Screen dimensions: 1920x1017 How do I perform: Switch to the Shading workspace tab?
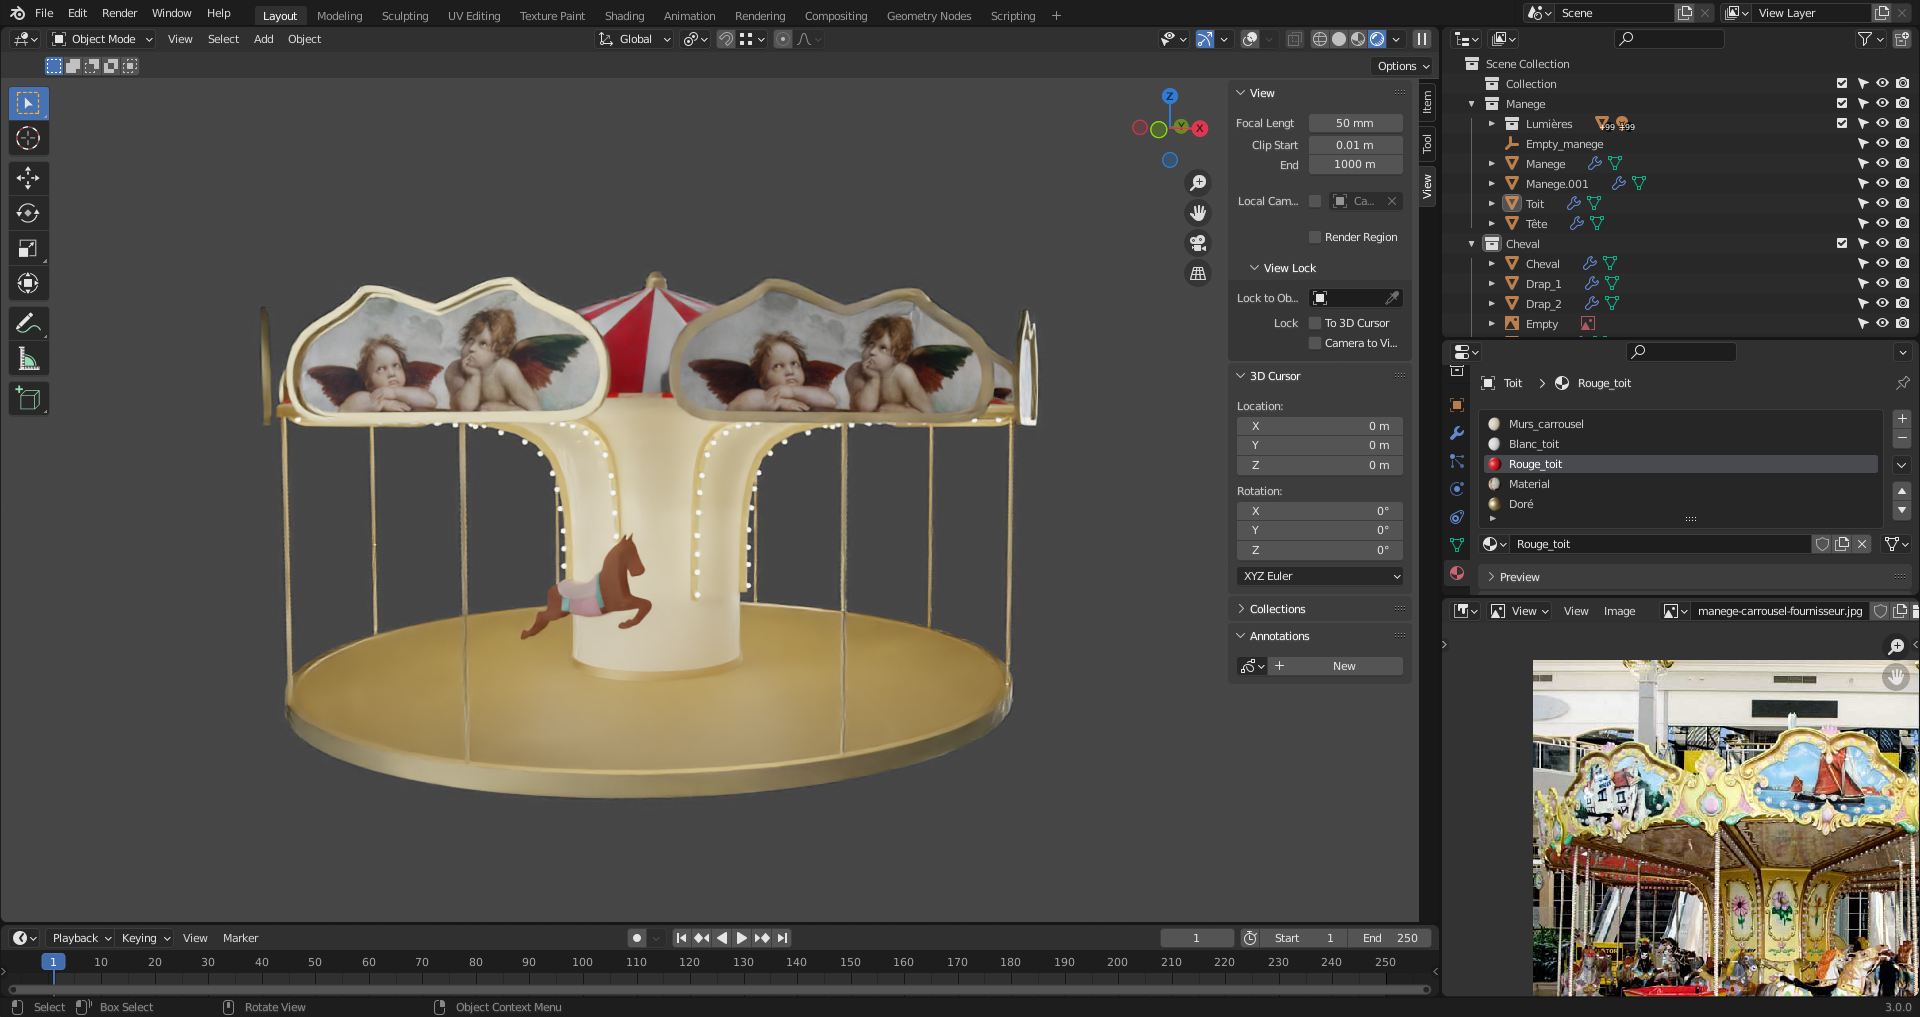coord(624,16)
